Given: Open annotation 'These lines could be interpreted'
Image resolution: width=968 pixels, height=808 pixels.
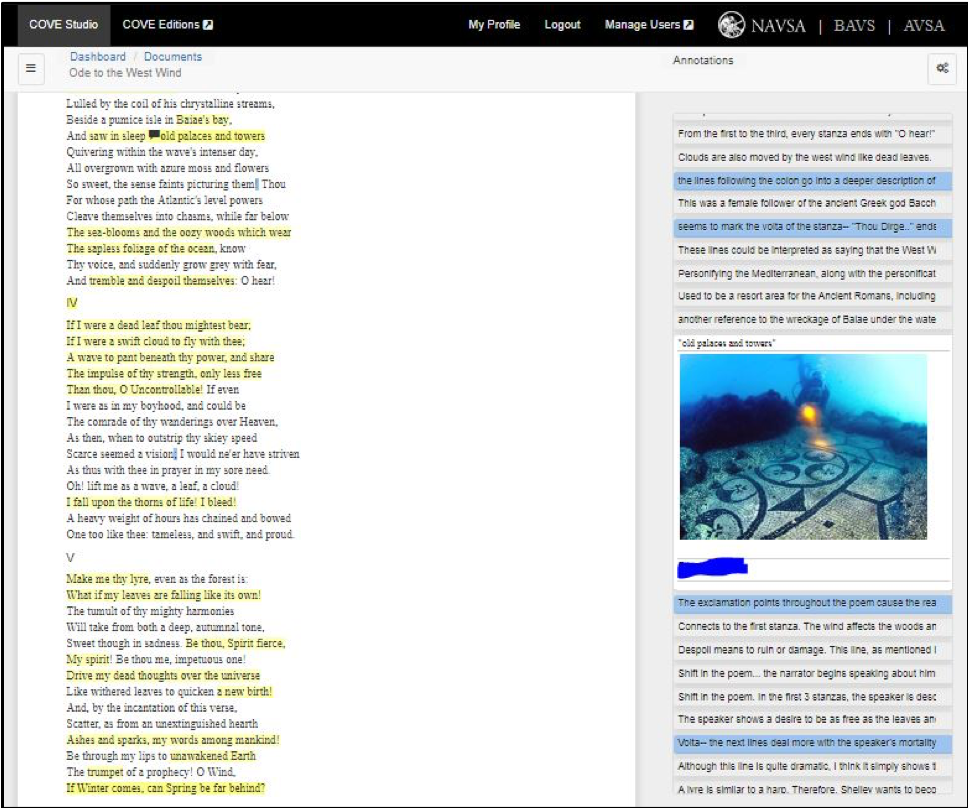Looking at the screenshot, I should coord(812,250).
